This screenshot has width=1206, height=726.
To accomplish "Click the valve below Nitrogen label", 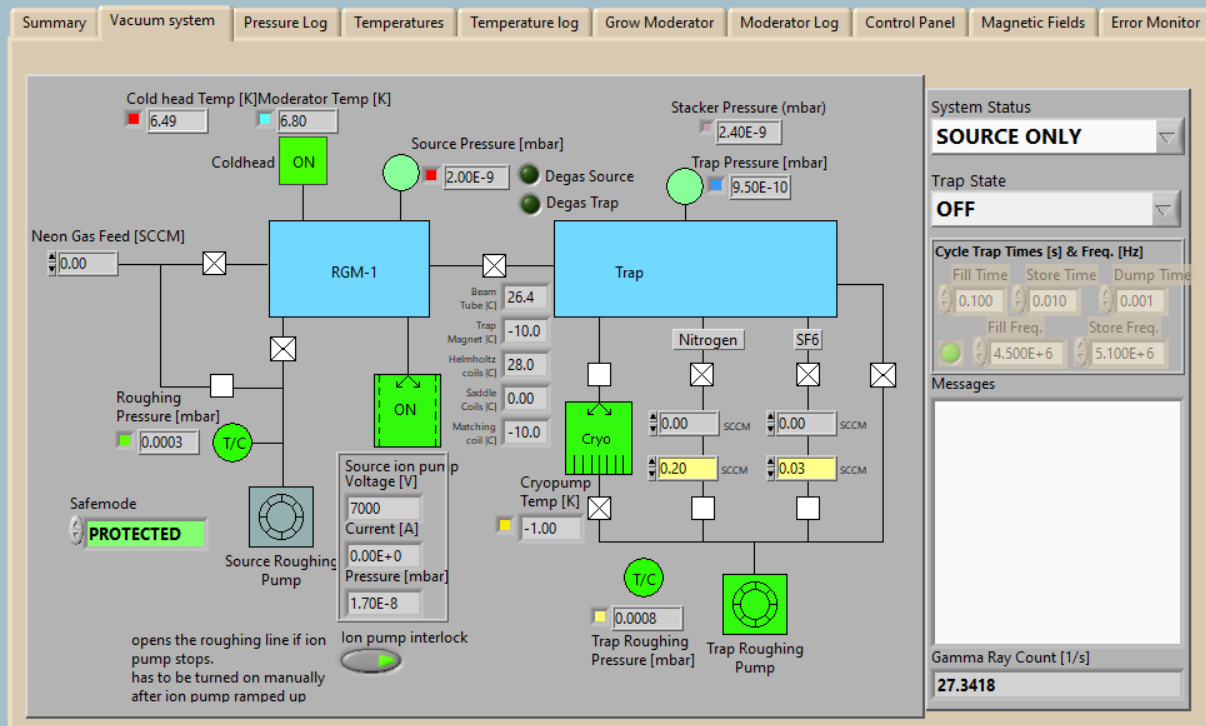I will pyautogui.click(x=702, y=375).
